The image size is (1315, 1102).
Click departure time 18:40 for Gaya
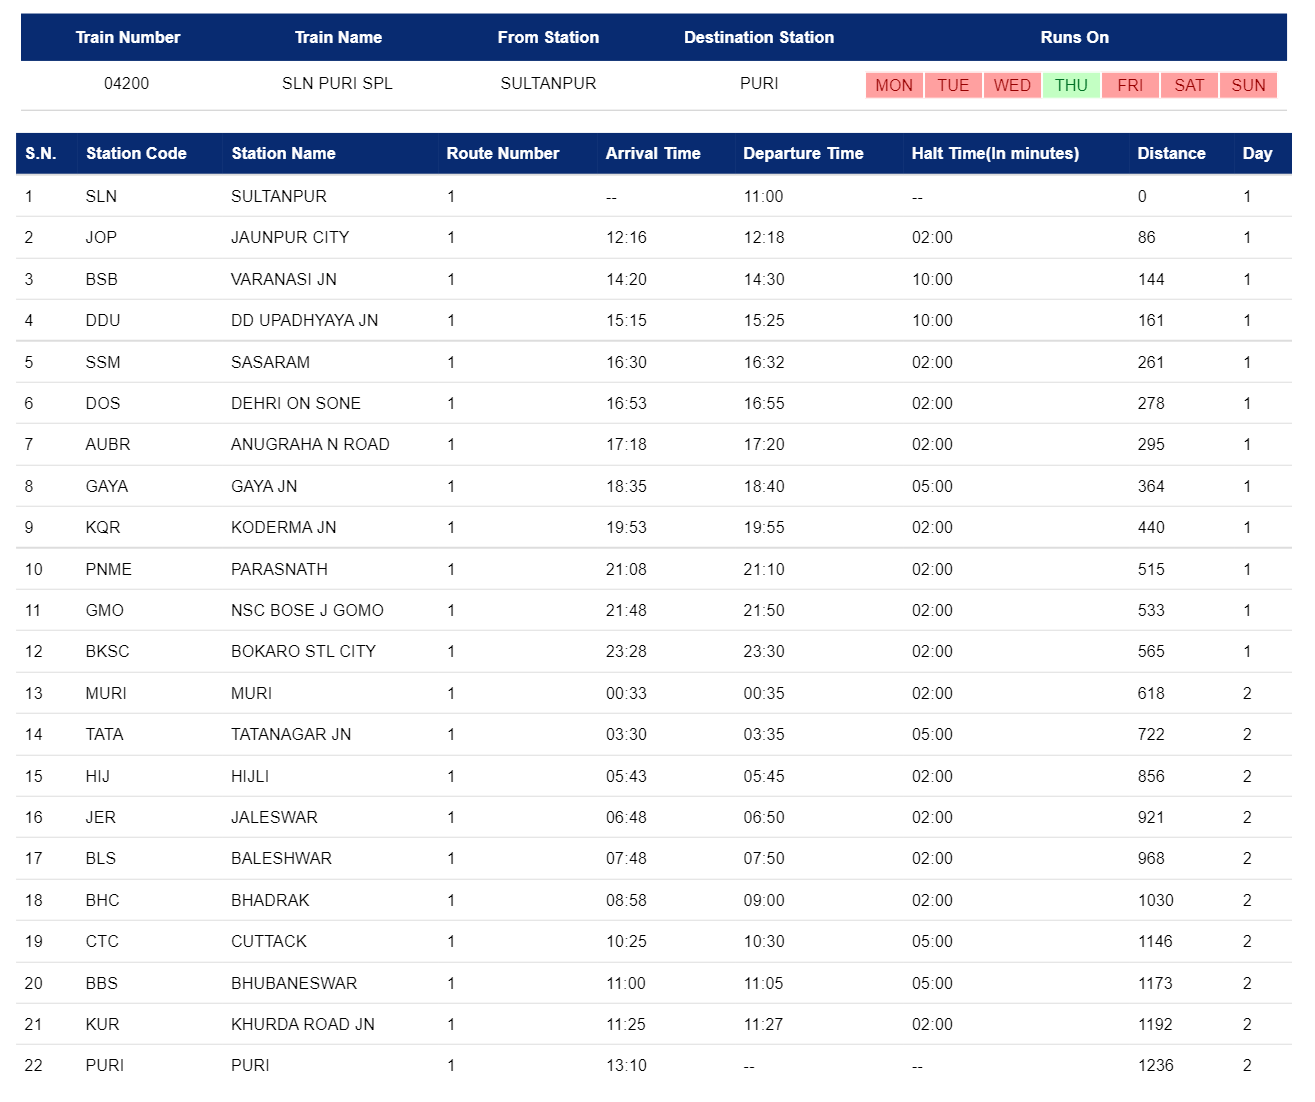(764, 486)
